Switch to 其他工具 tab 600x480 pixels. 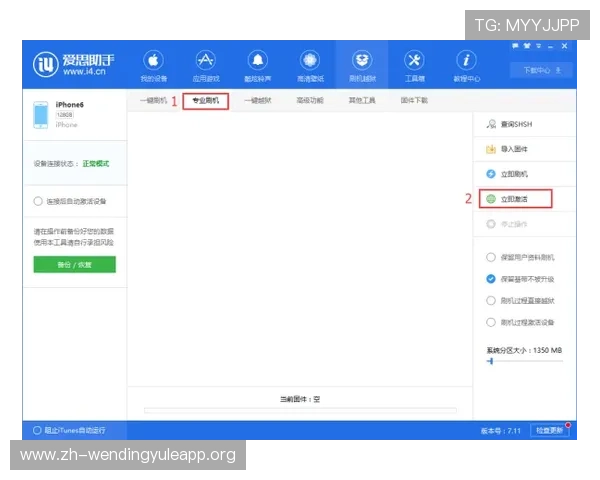click(x=362, y=101)
